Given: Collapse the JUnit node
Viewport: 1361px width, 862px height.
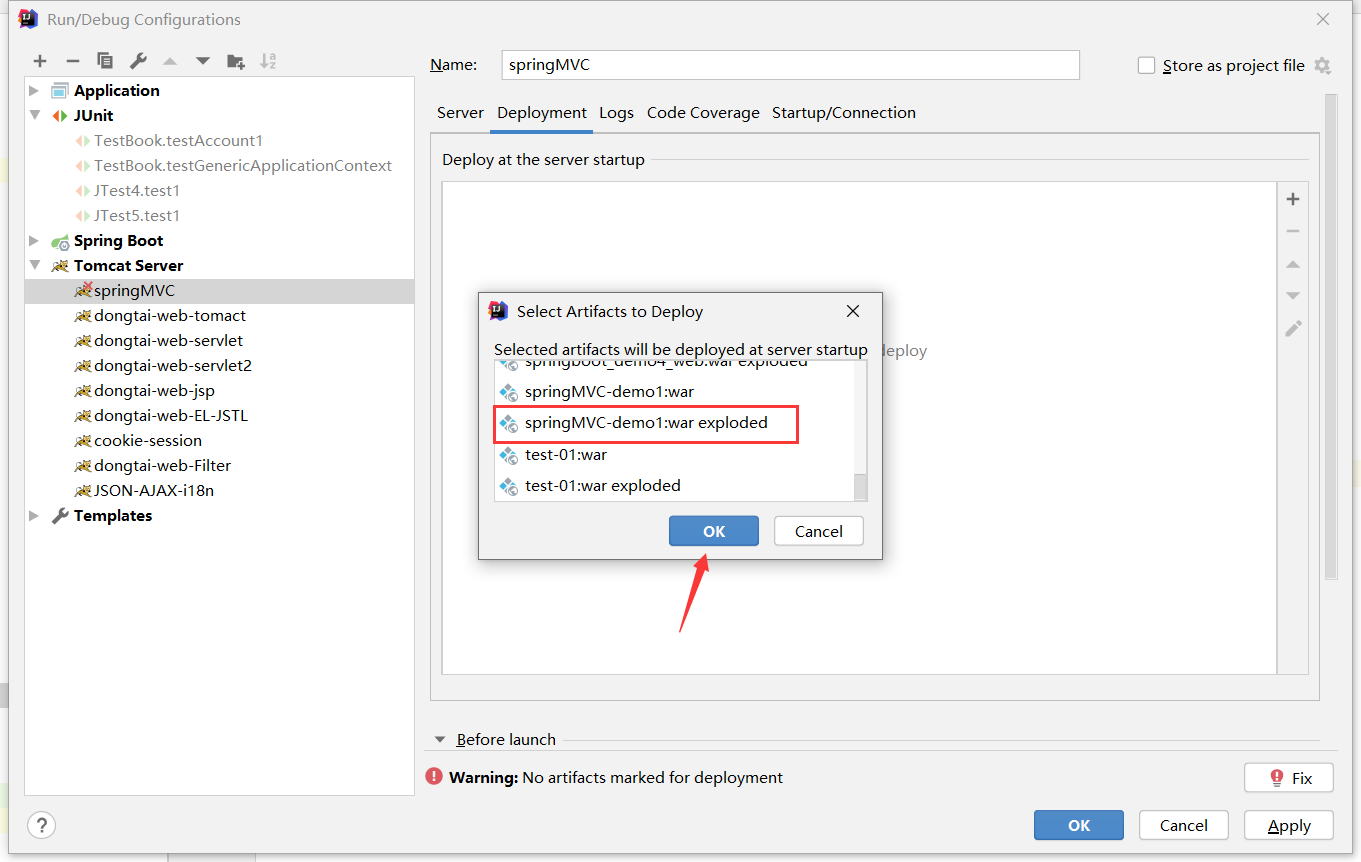Looking at the screenshot, I should [34, 115].
